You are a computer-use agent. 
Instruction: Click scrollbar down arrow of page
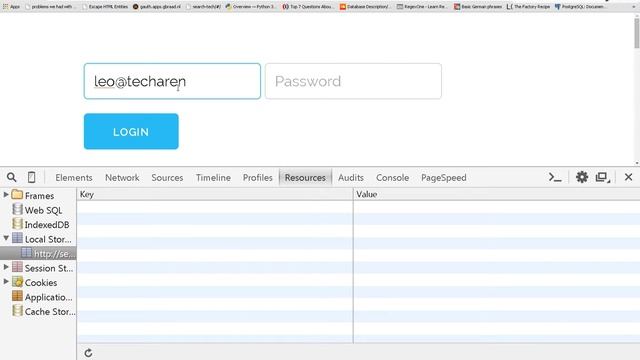pyautogui.click(x=637, y=163)
